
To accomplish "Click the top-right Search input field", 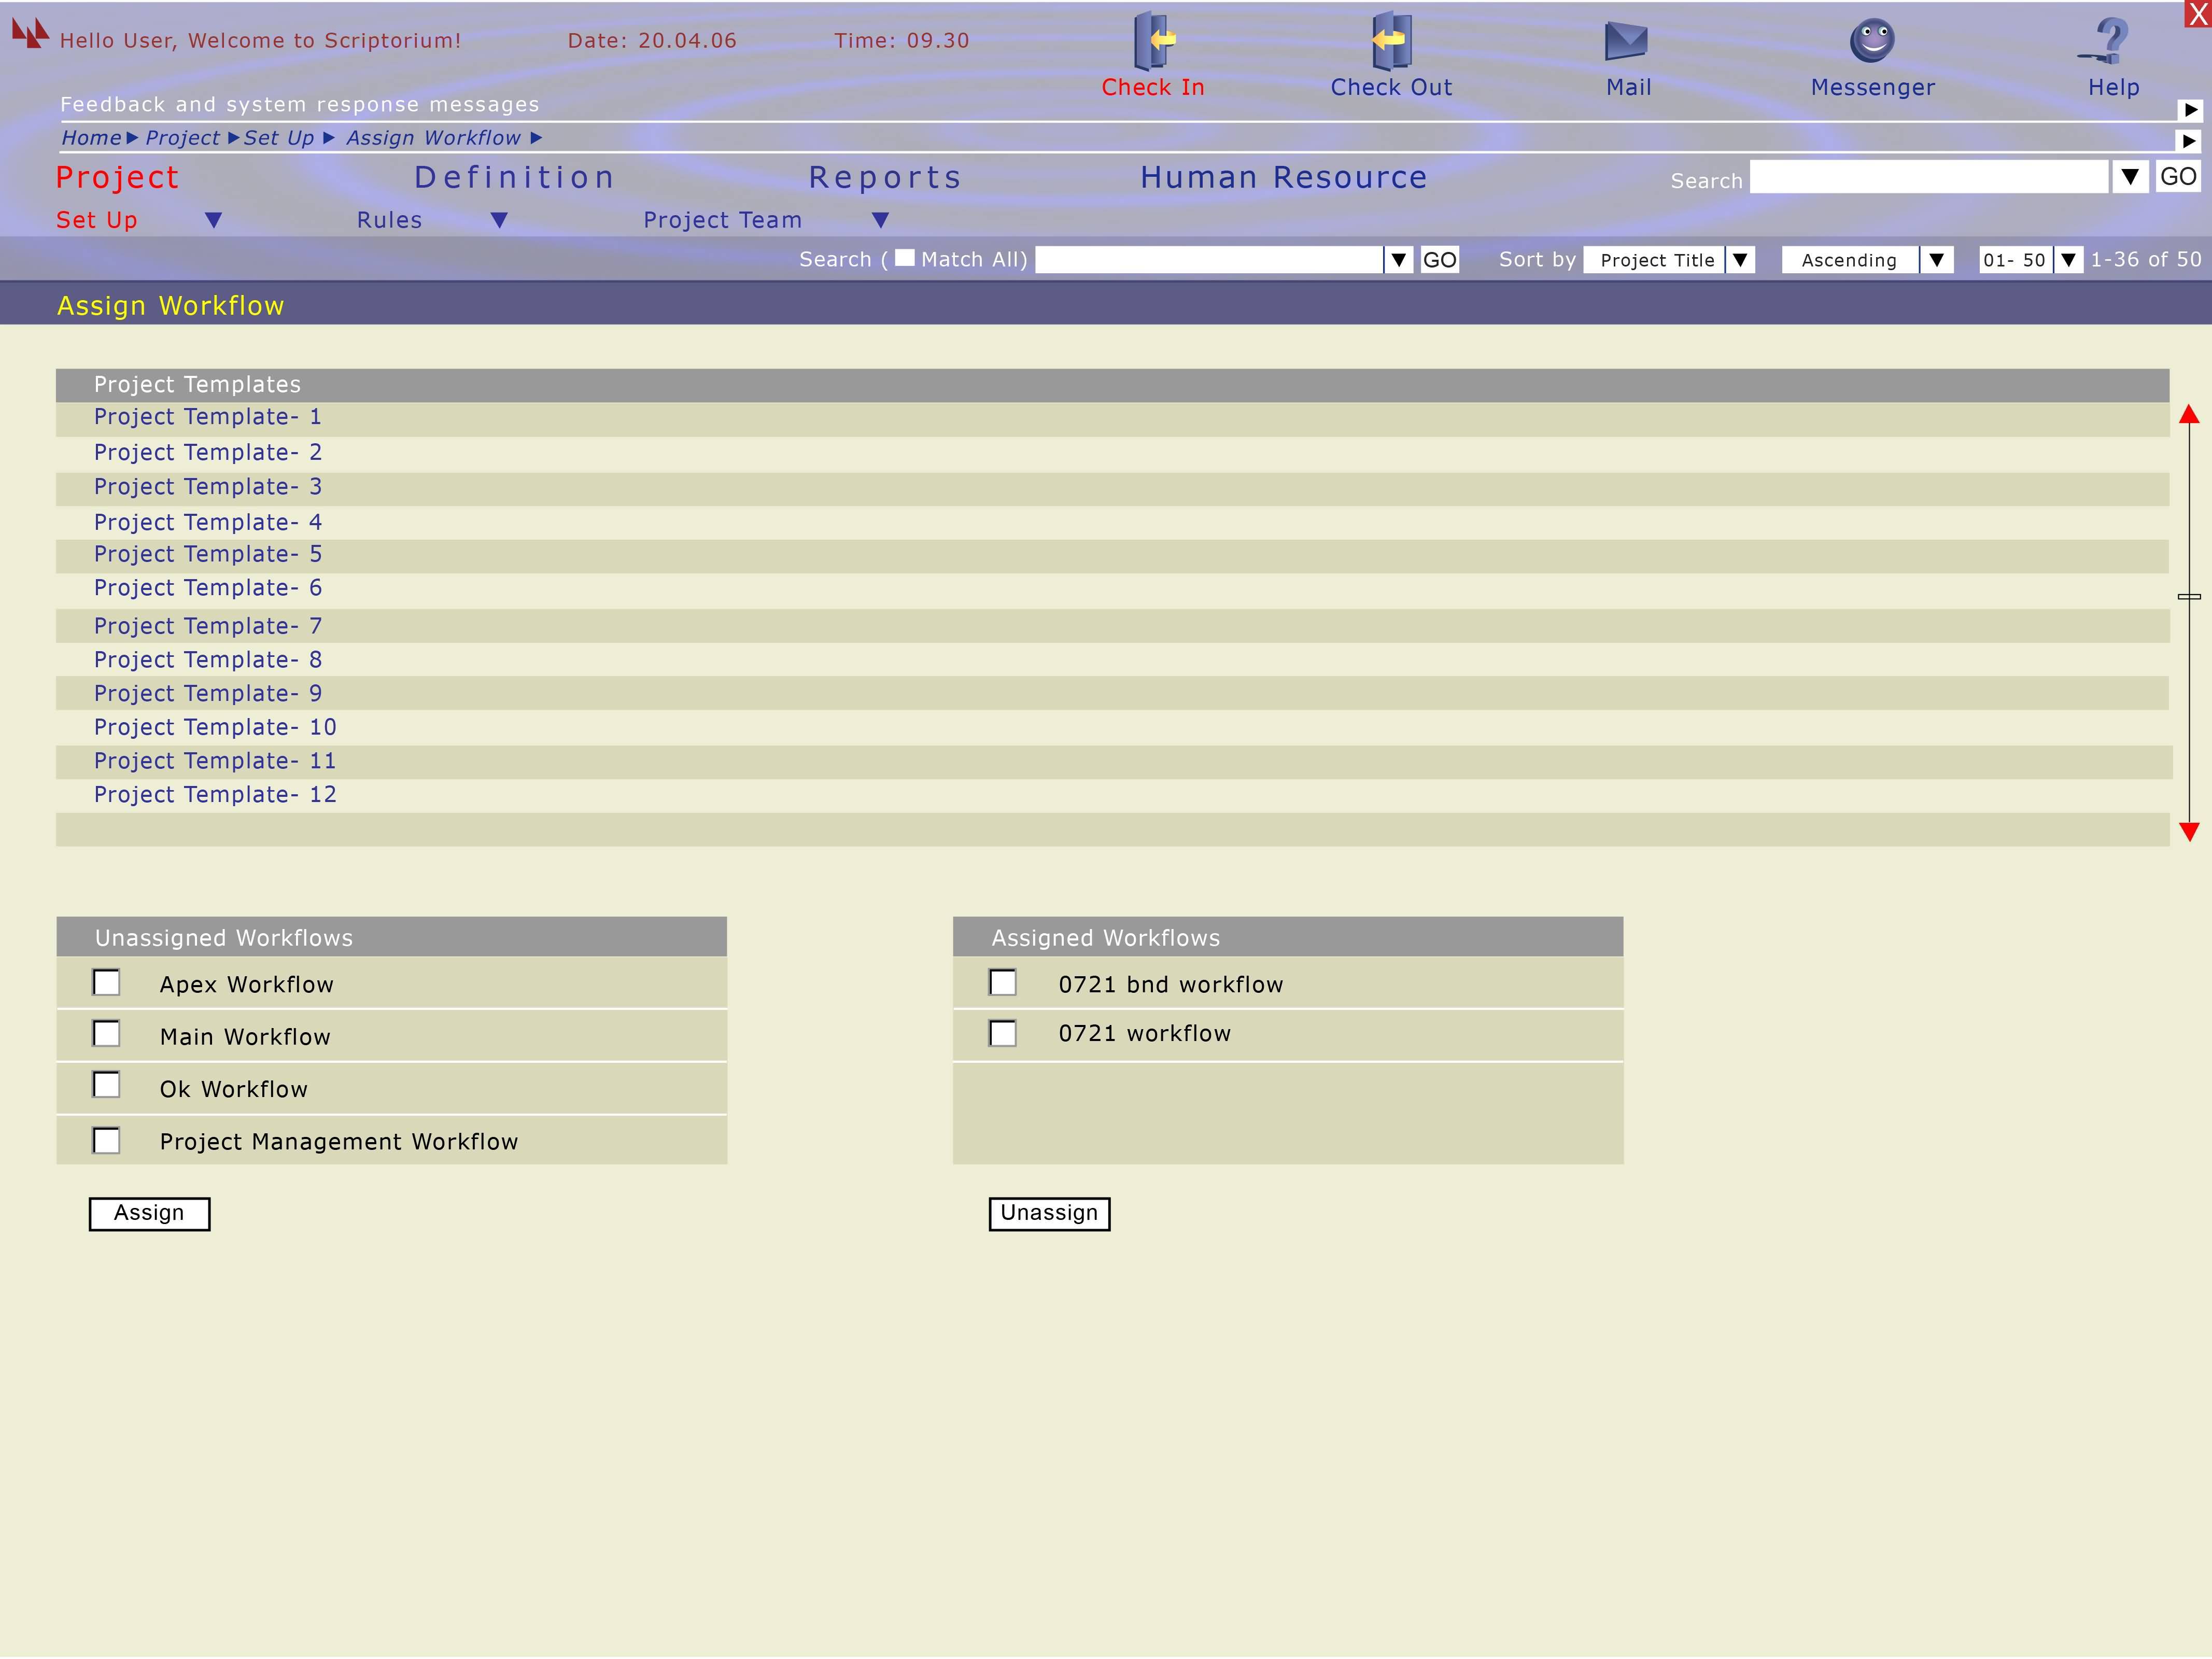I will point(1928,177).
